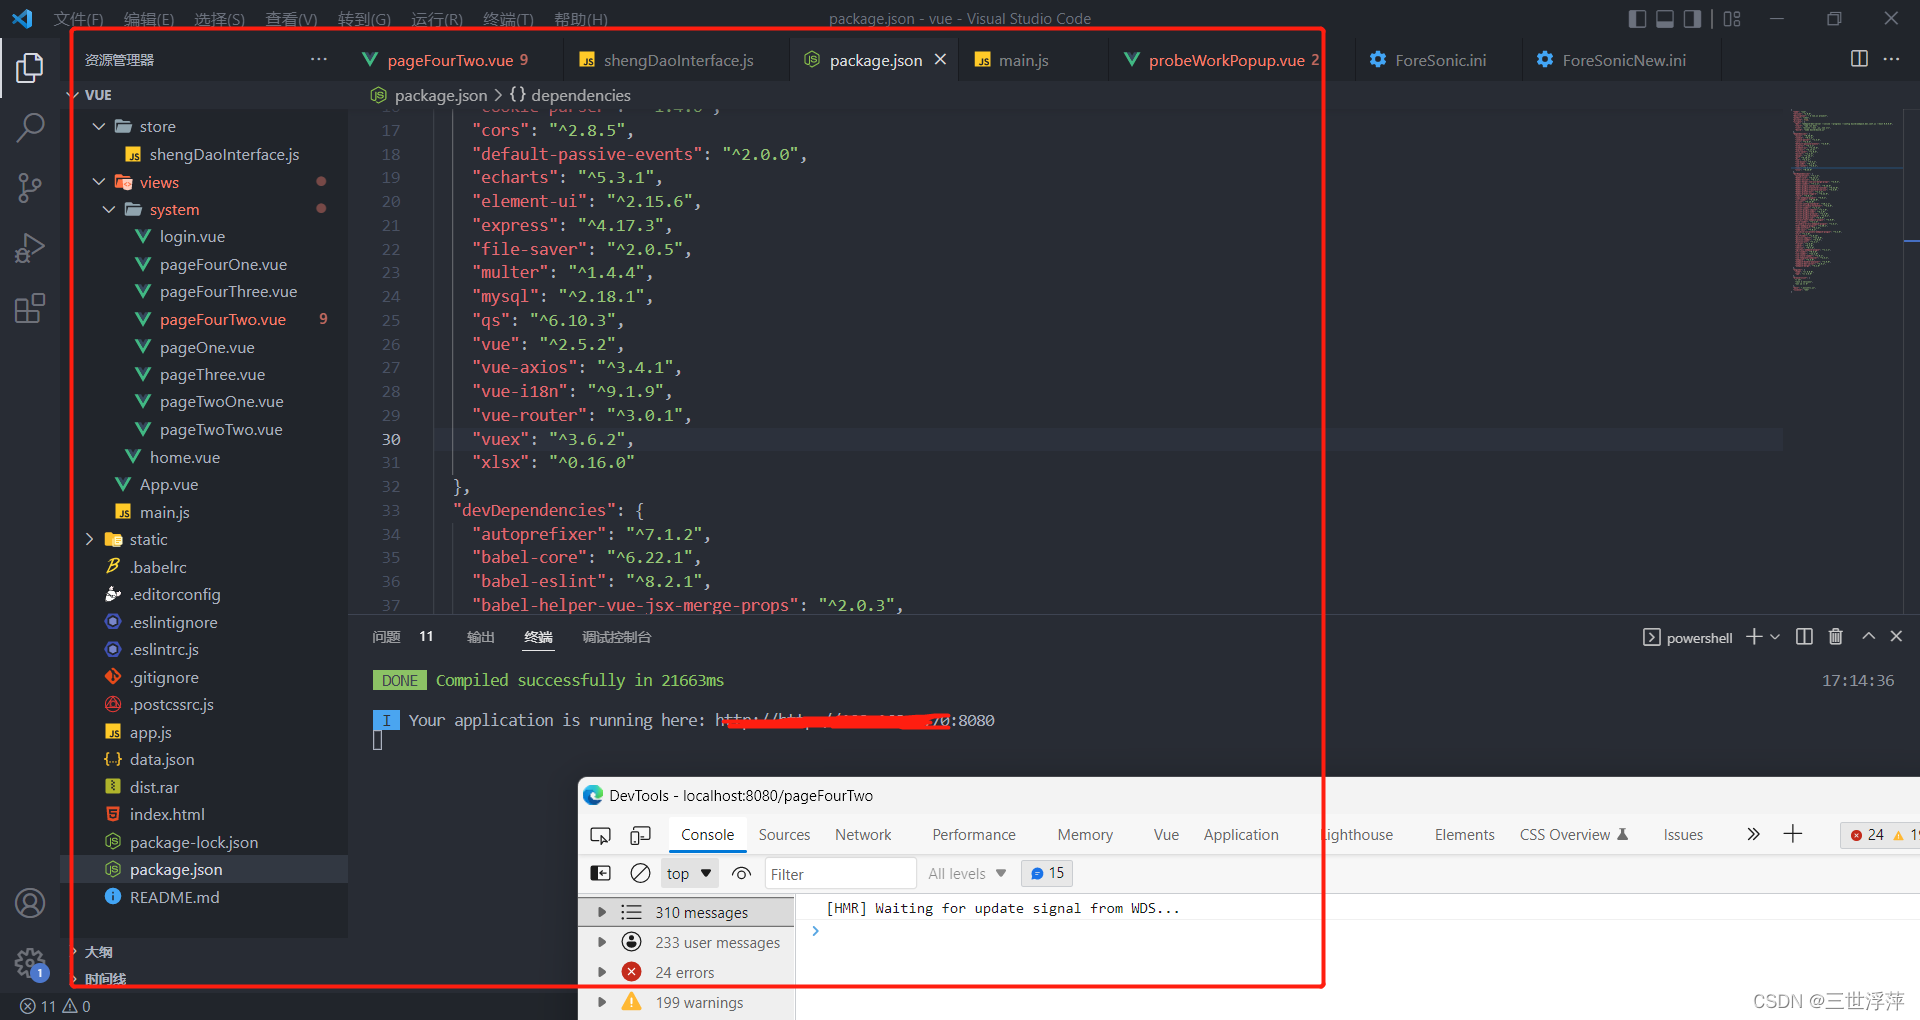Viewport: 1920px width, 1020px height.
Task: Open the top JavaScript context dropdown
Action: click(x=689, y=873)
